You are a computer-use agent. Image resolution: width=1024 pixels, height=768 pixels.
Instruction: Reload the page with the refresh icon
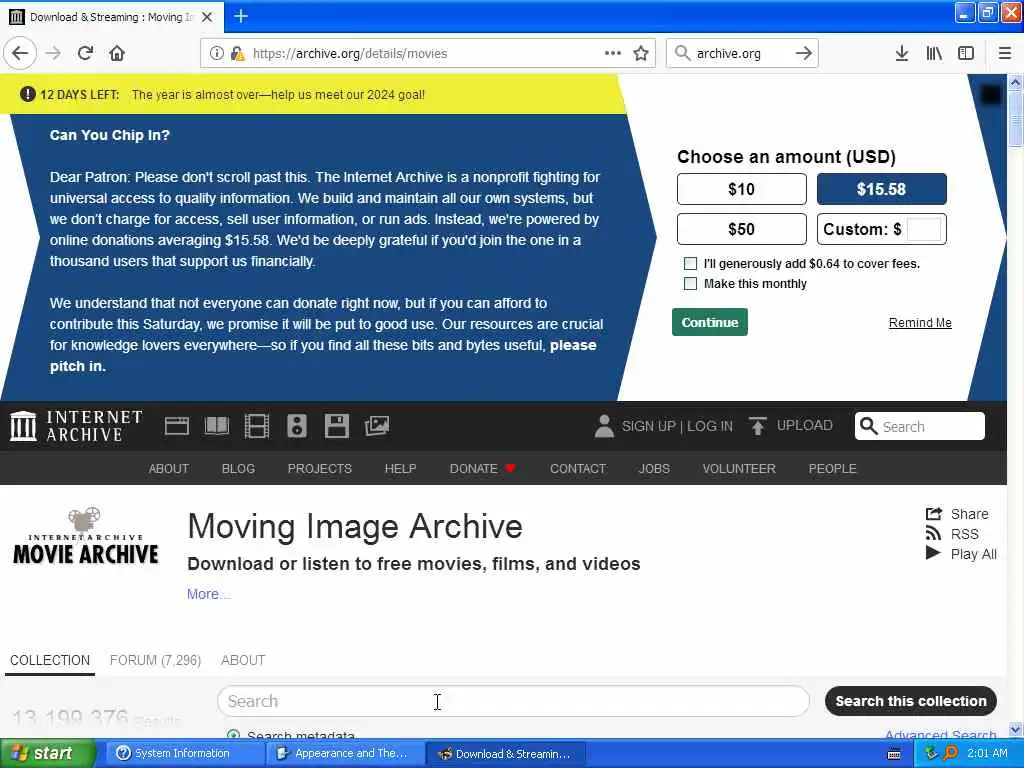tap(85, 53)
